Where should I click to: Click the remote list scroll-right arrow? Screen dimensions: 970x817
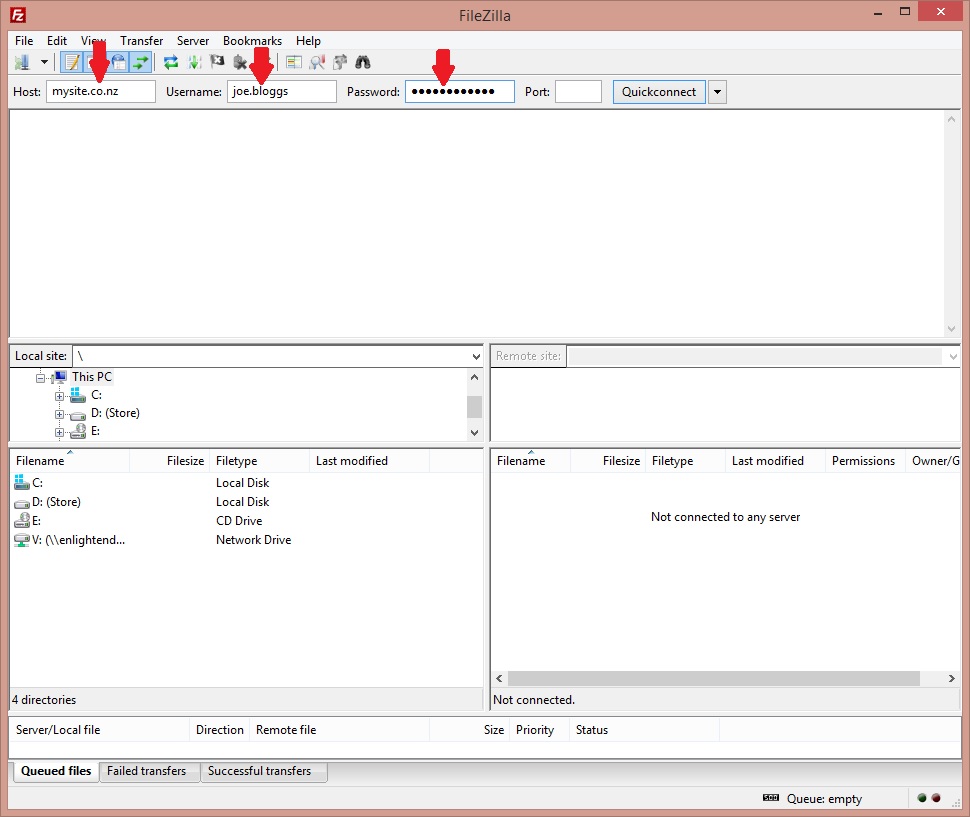tap(951, 678)
